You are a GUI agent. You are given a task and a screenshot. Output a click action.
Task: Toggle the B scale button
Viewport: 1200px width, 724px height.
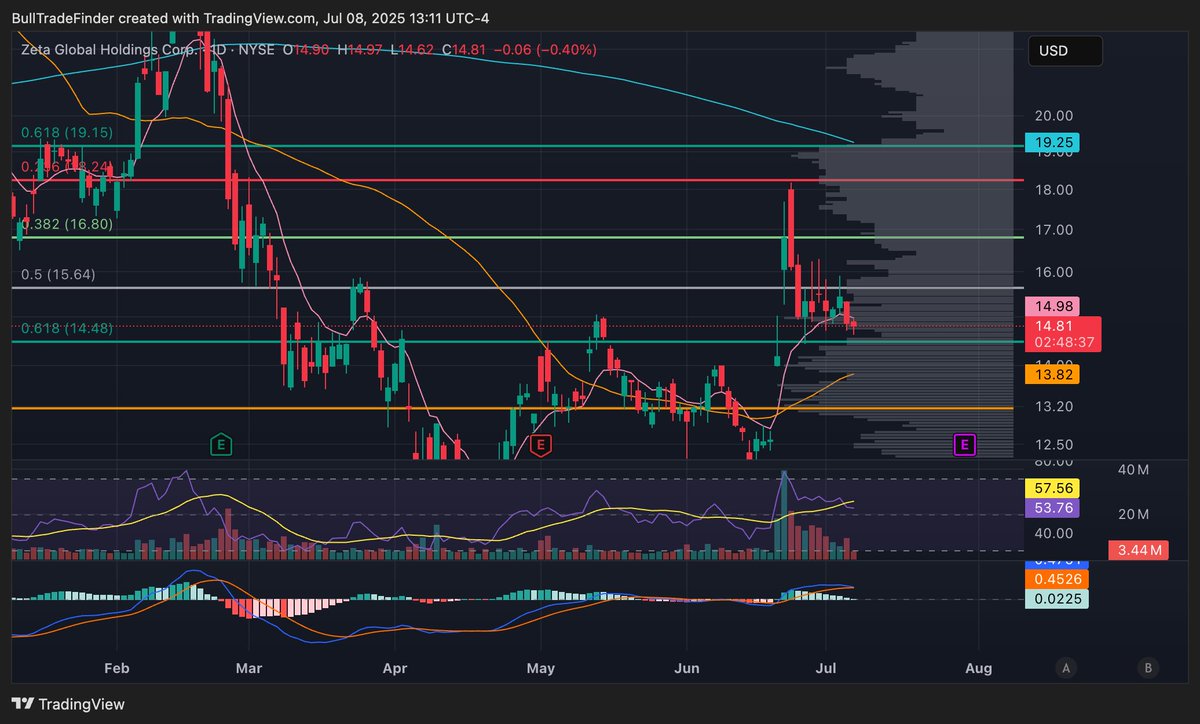[1148, 668]
